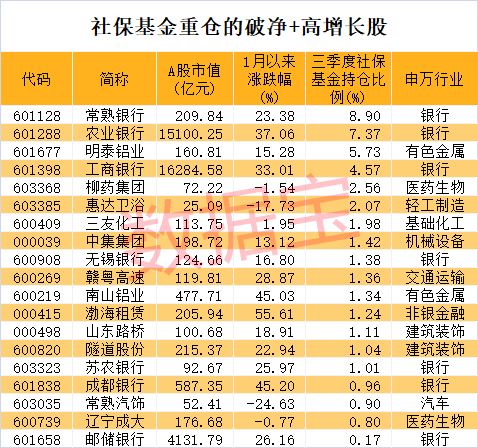478x448 pixels.
Task: Select the name 渤海租赁
Action: 115,313
